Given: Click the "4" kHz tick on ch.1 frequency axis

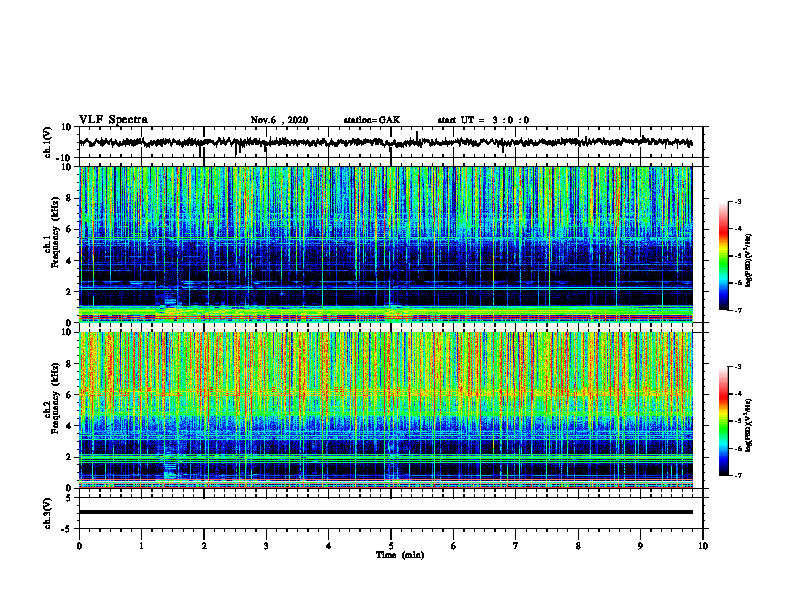Looking at the screenshot, I should pos(70,261).
